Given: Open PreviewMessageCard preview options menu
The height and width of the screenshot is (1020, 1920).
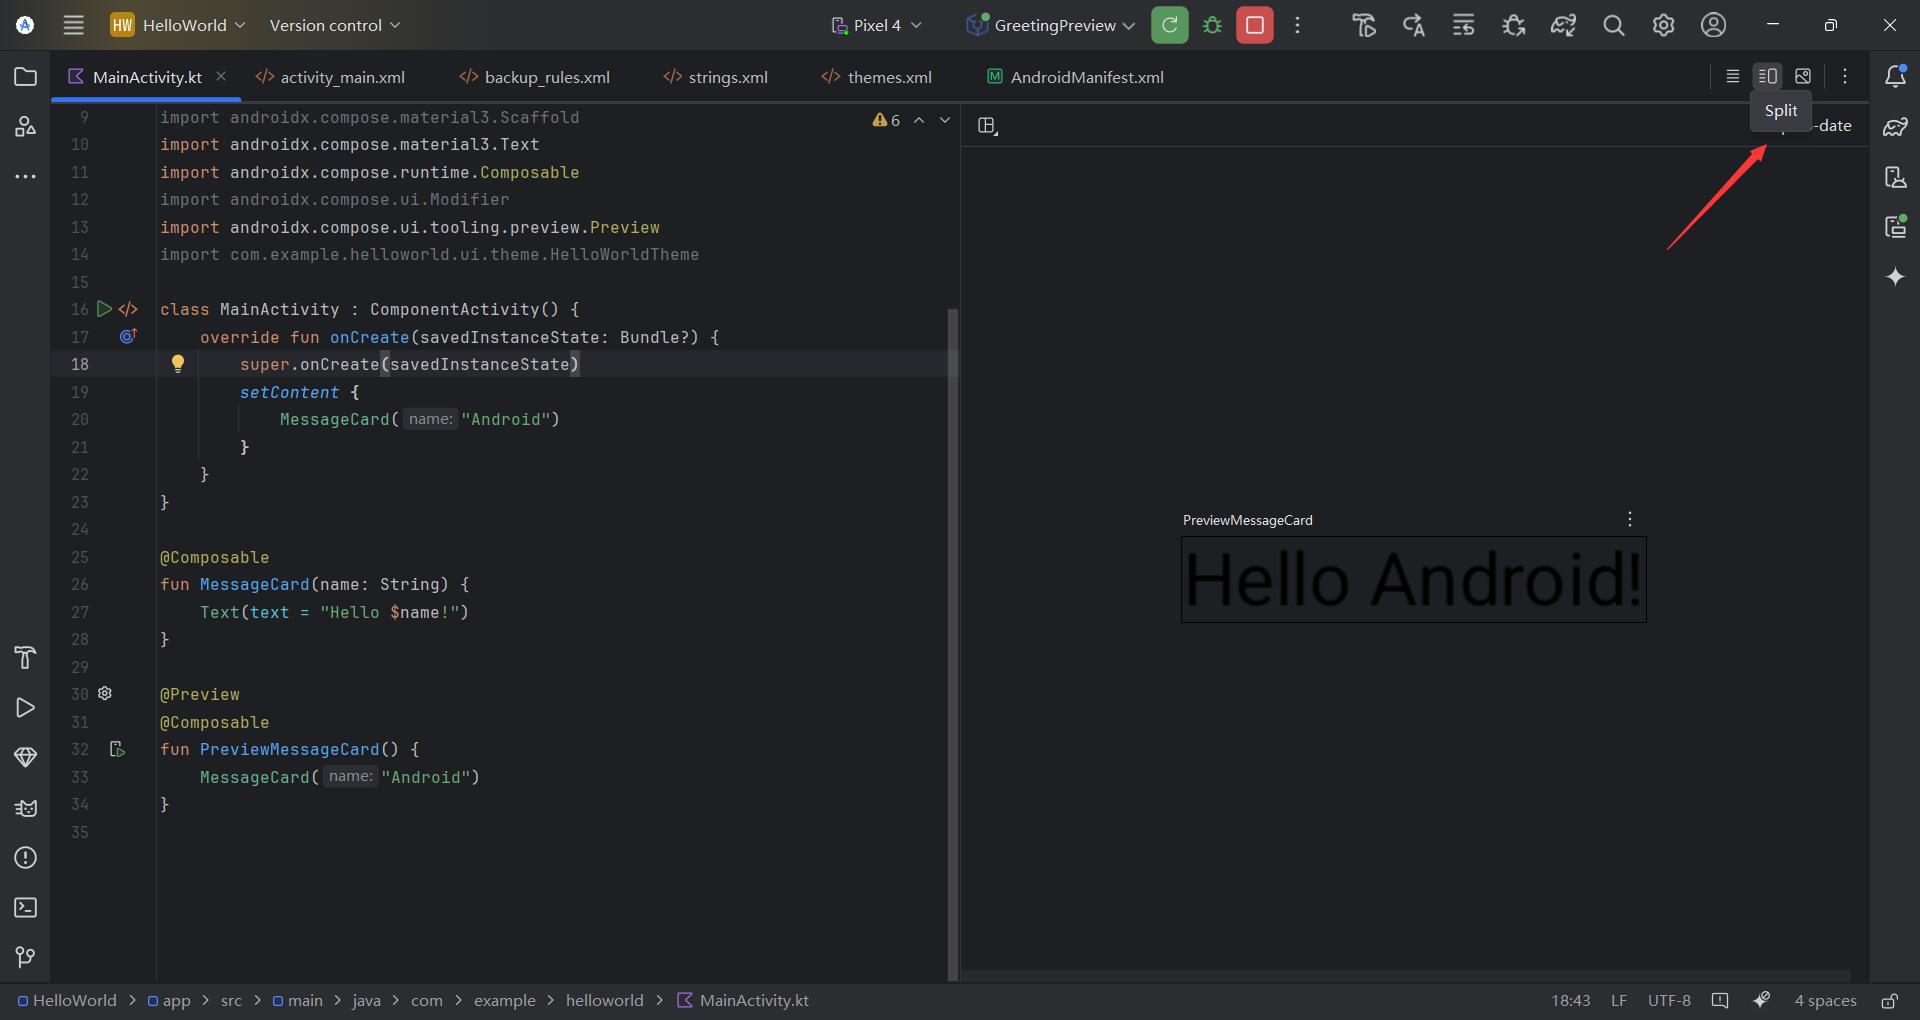Looking at the screenshot, I should point(1630,519).
